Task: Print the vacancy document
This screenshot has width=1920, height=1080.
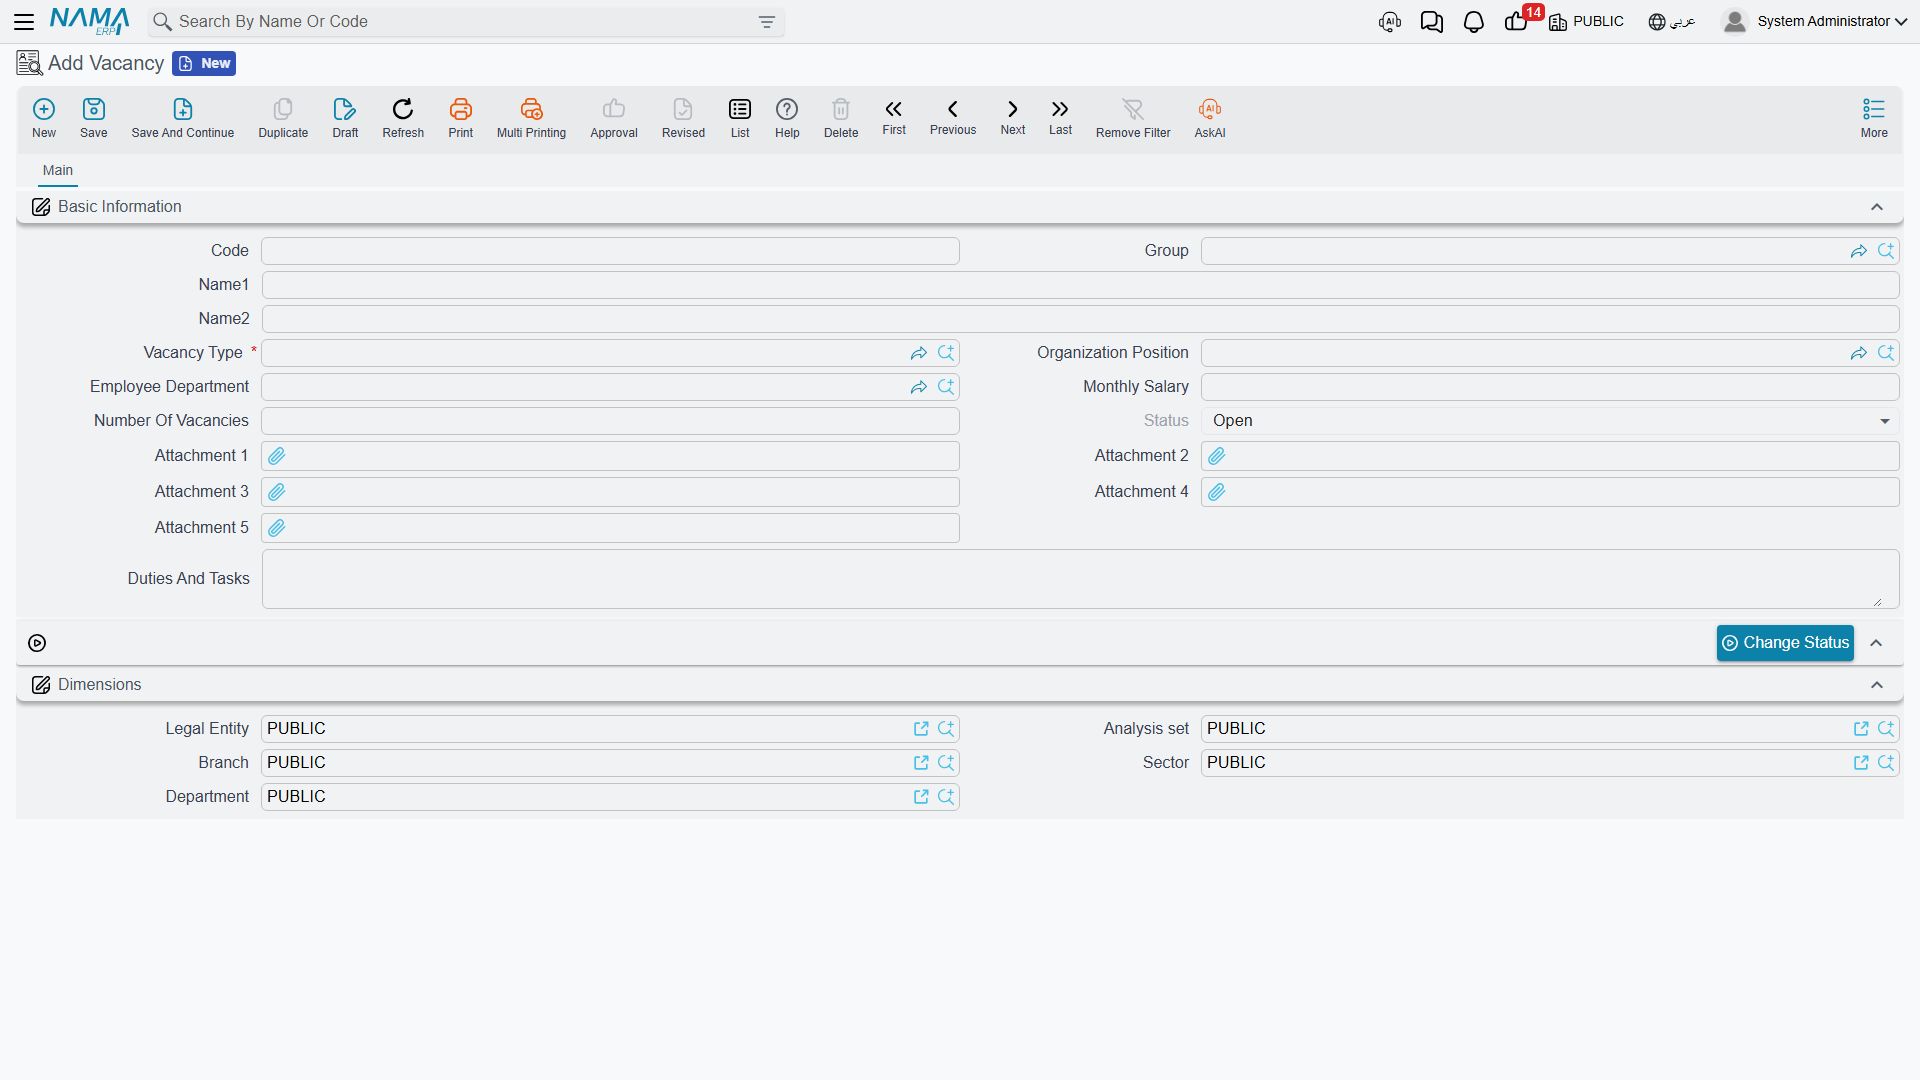Action: pyautogui.click(x=461, y=117)
